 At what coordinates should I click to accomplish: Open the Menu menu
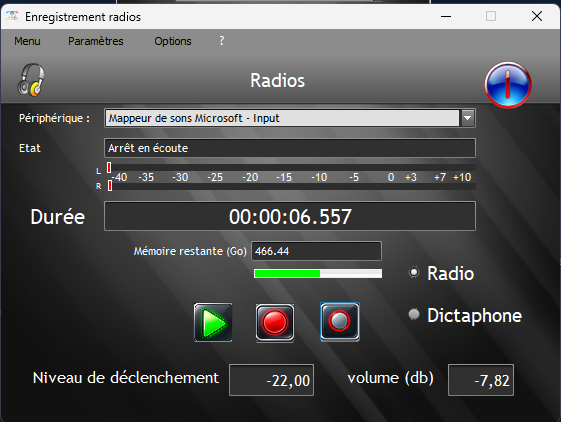coord(27,41)
